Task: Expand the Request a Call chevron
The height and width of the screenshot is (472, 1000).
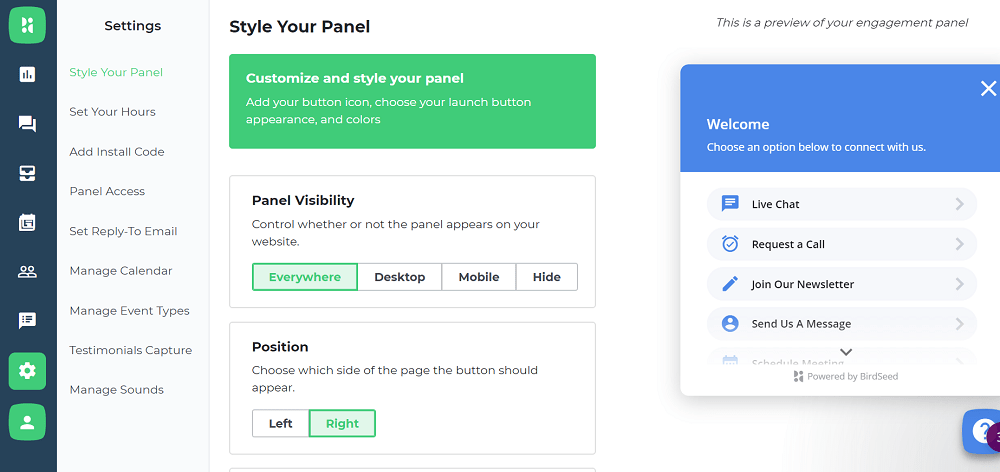Action: (959, 244)
